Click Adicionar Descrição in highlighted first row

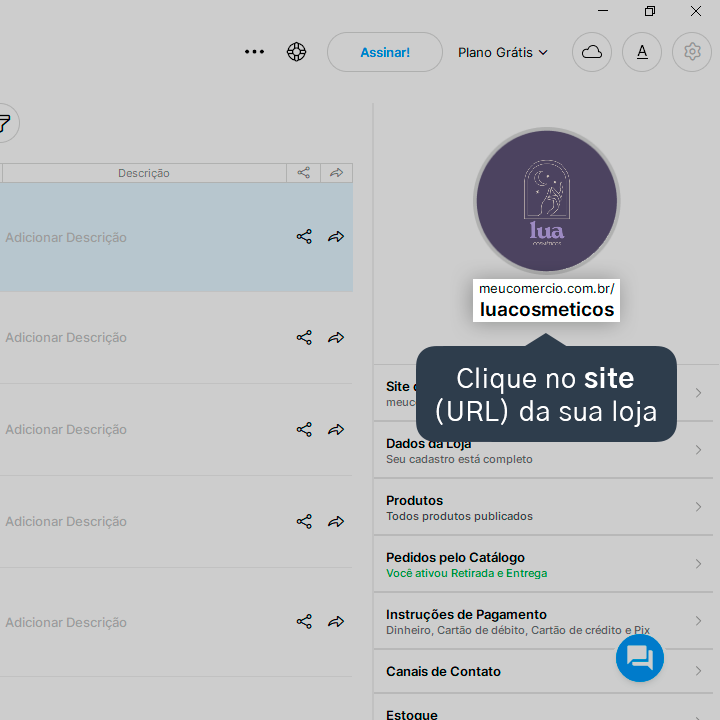point(66,237)
